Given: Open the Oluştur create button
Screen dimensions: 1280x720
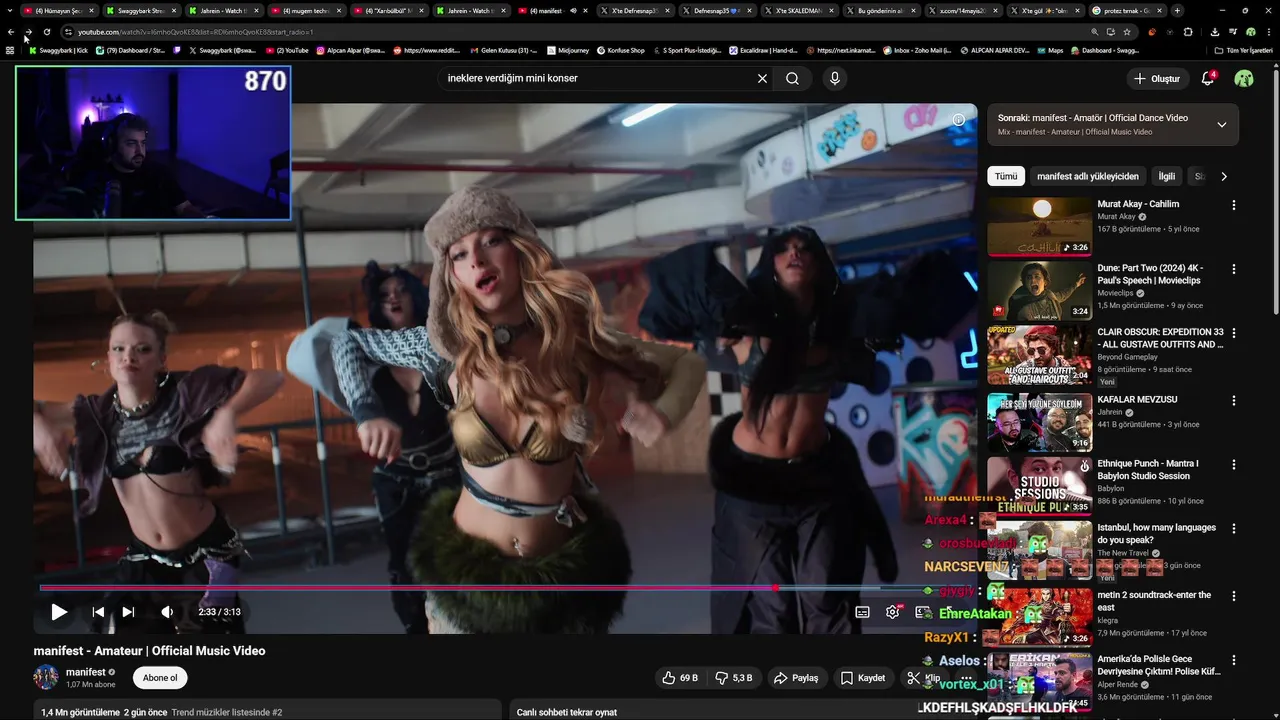Looking at the screenshot, I should pyautogui.click(x=1158, y=78).
